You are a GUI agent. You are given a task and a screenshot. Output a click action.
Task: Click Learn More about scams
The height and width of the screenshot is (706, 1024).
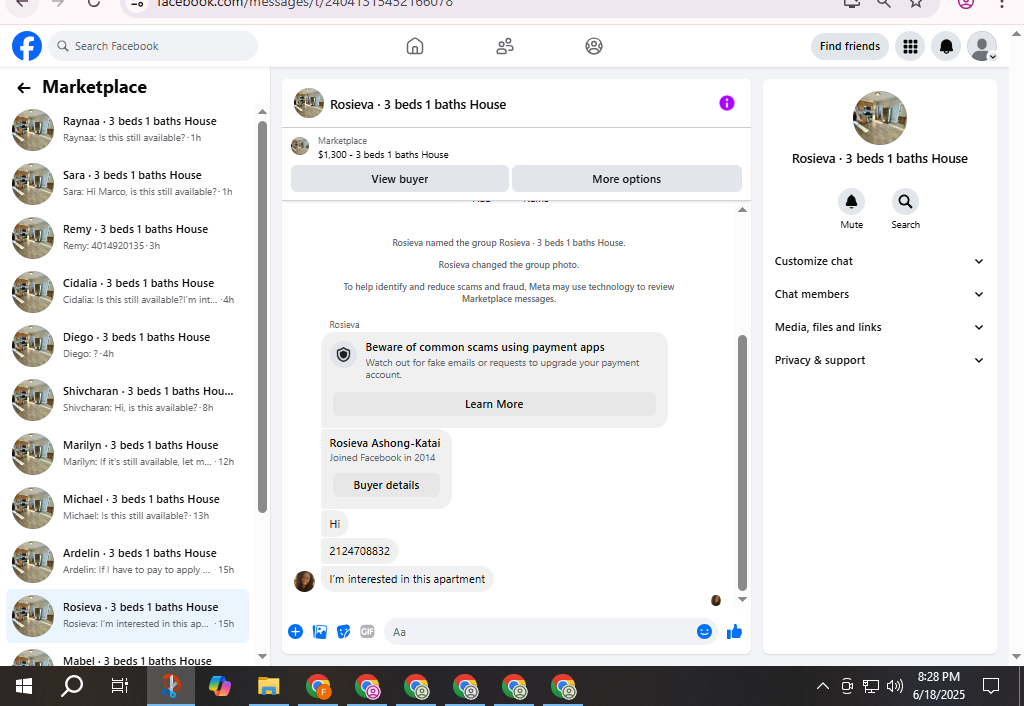pyautogui.click(x=494, y=404)
